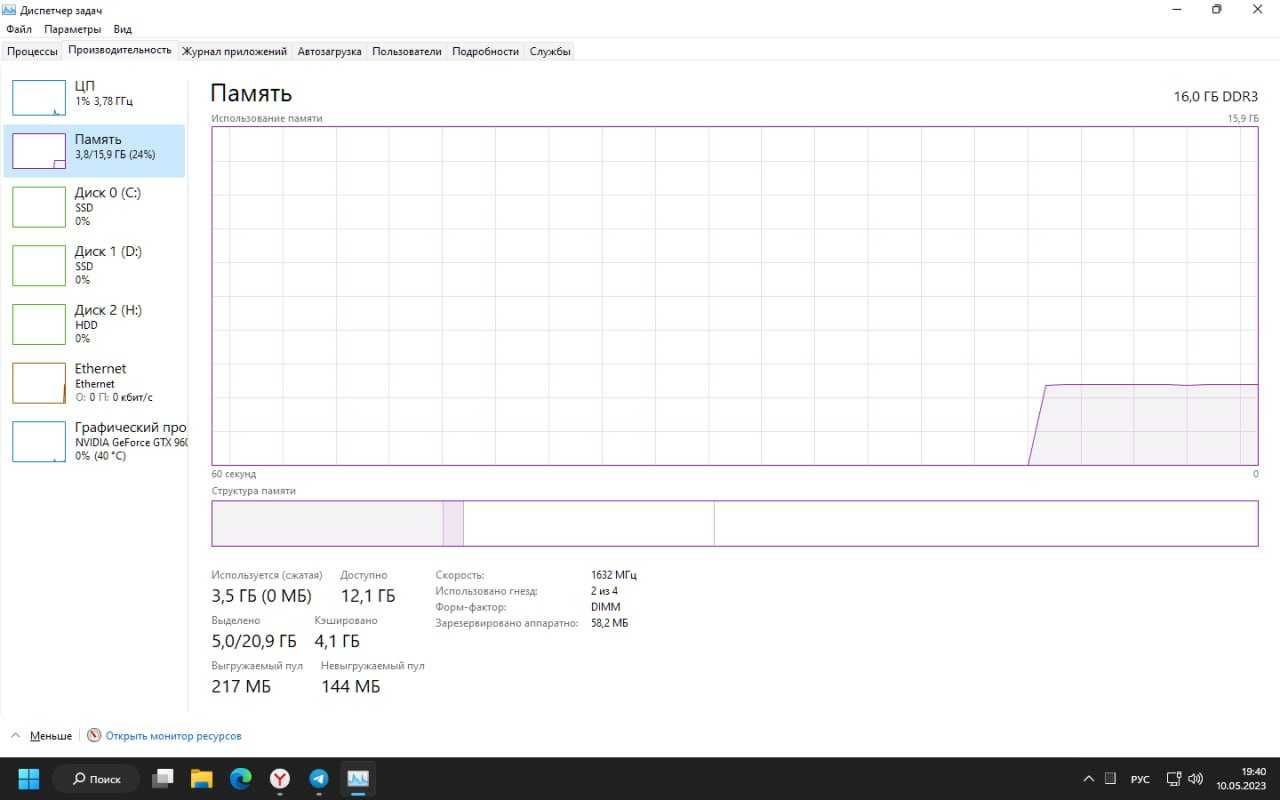The image size is (1280, 800).
Task: Open Task View from the taskbar
Action: pos(163,778)
